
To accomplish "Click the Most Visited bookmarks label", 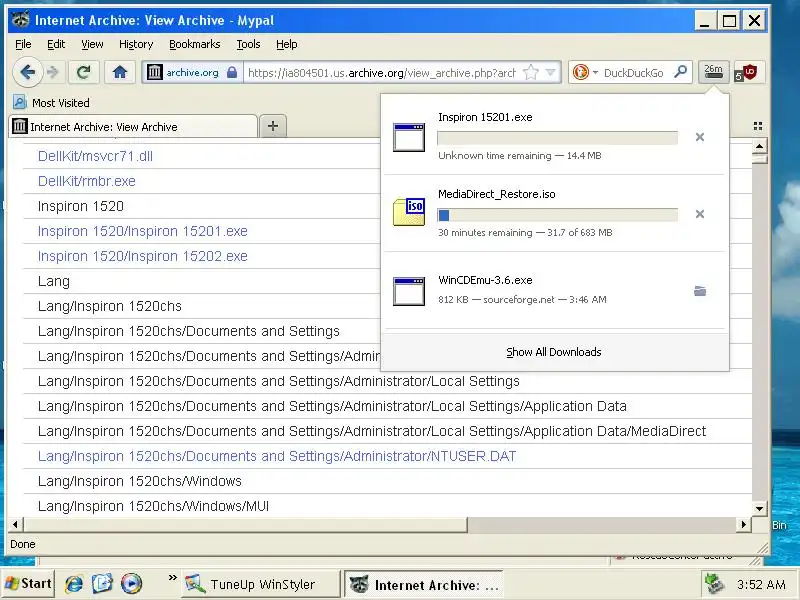I will pyautogui.click(x=61, y=103).
